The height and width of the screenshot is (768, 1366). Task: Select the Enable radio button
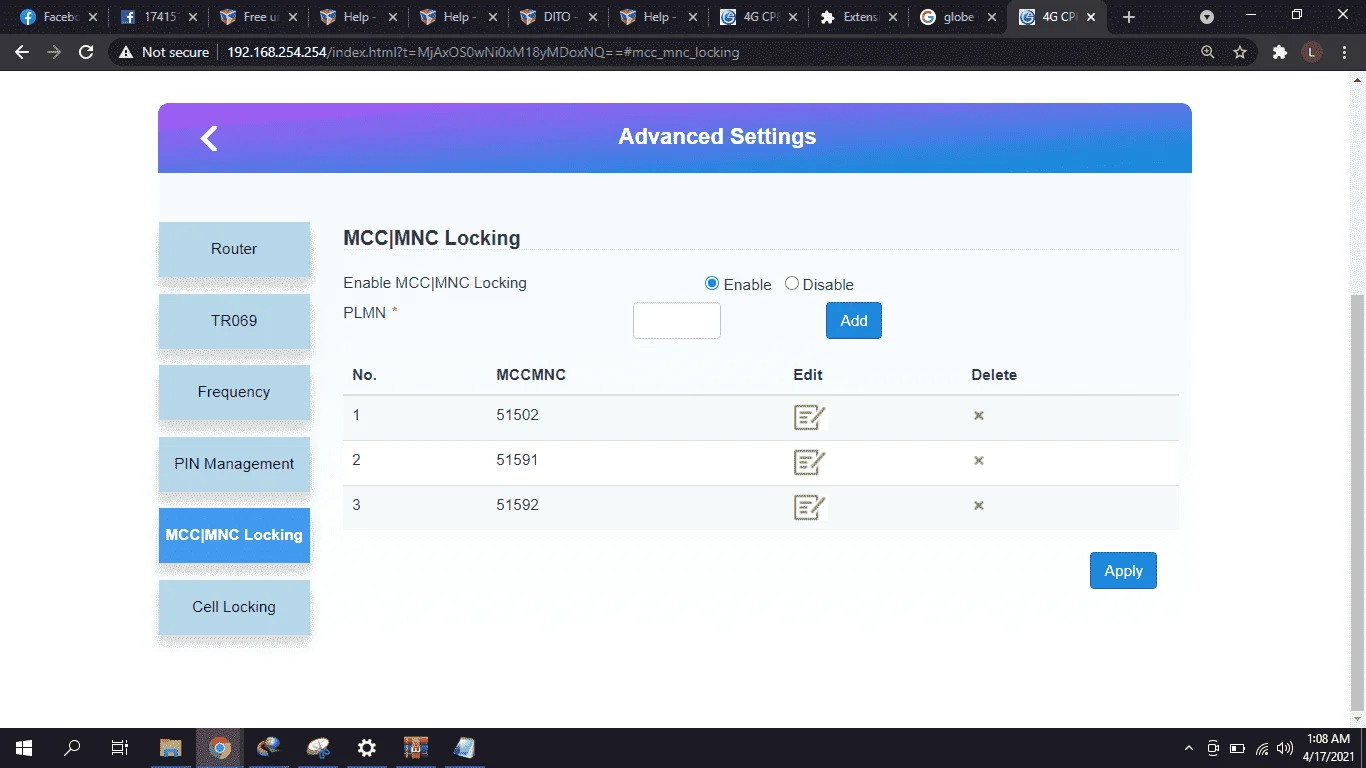coord(712,284)
